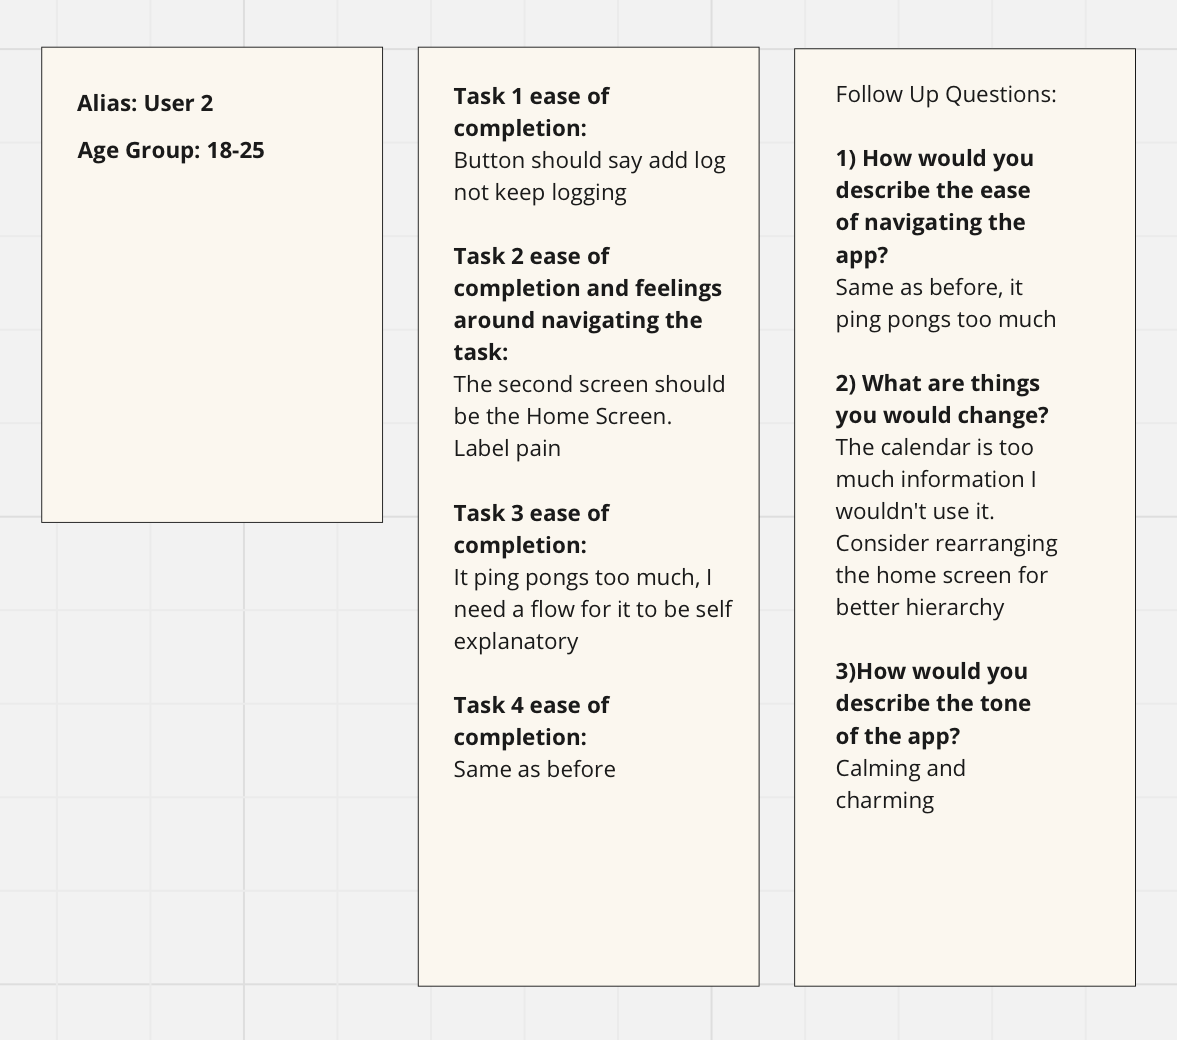Image resolution: width=1177 pixels, height=1040 pixels.
Task: Click 'The calendar is too much information' response
Action: (935, 479)
